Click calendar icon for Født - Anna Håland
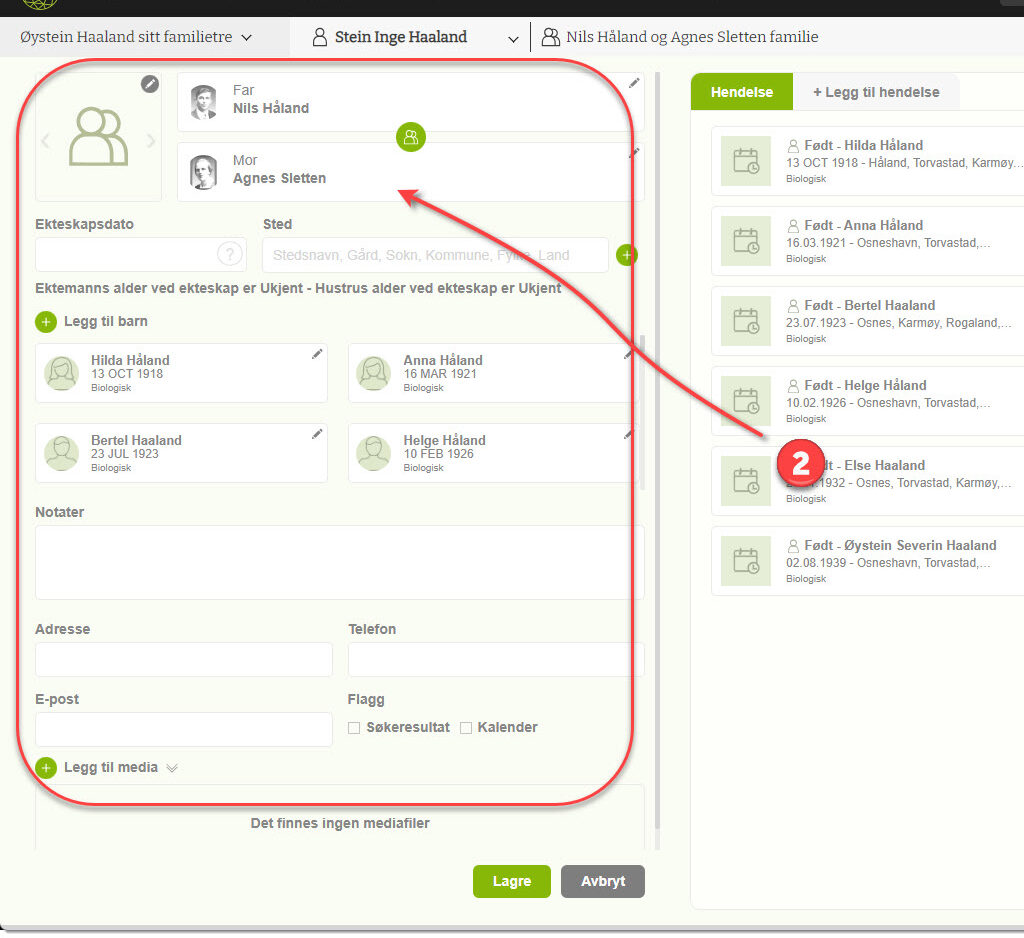The image size is (1024, 938). click(746, 241)
